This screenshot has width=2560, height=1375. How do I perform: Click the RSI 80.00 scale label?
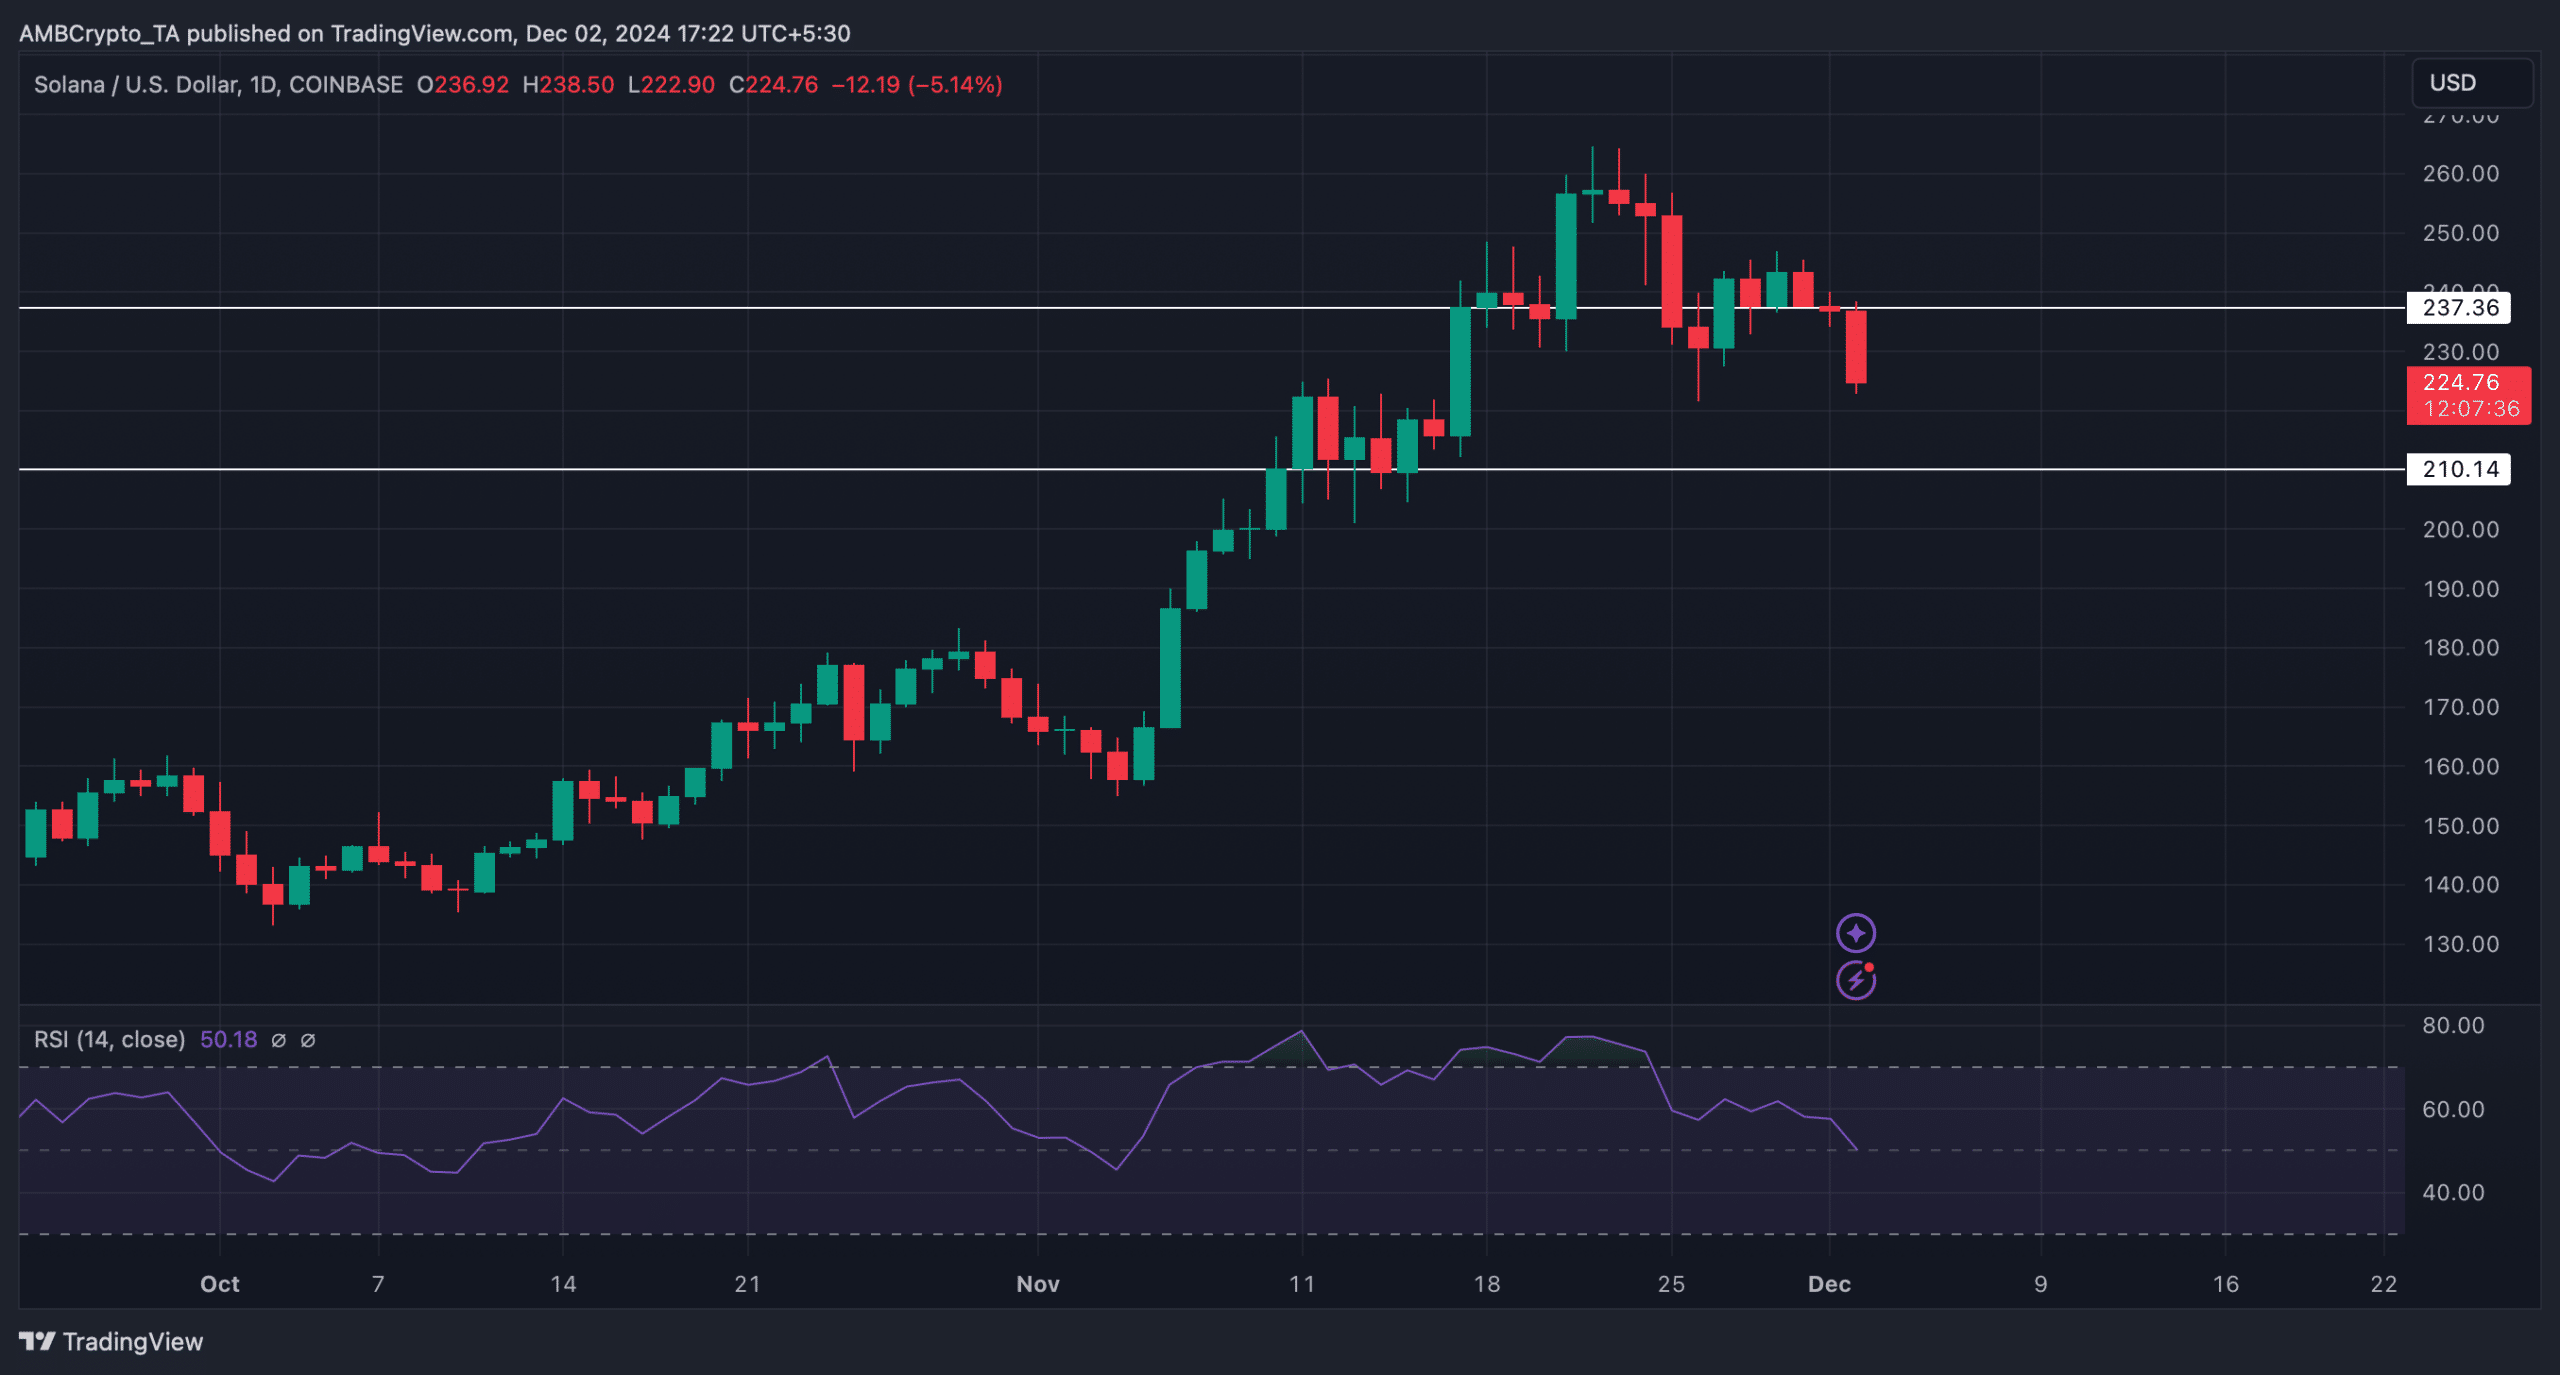2453,1025
